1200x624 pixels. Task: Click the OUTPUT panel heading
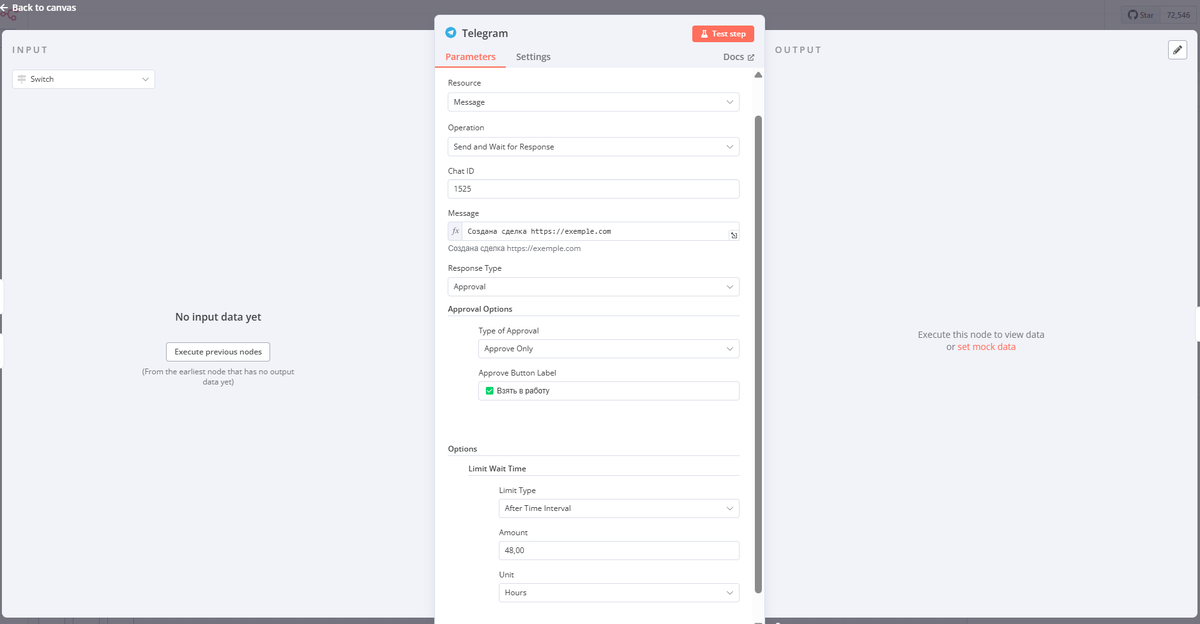(x=798, y=50)
